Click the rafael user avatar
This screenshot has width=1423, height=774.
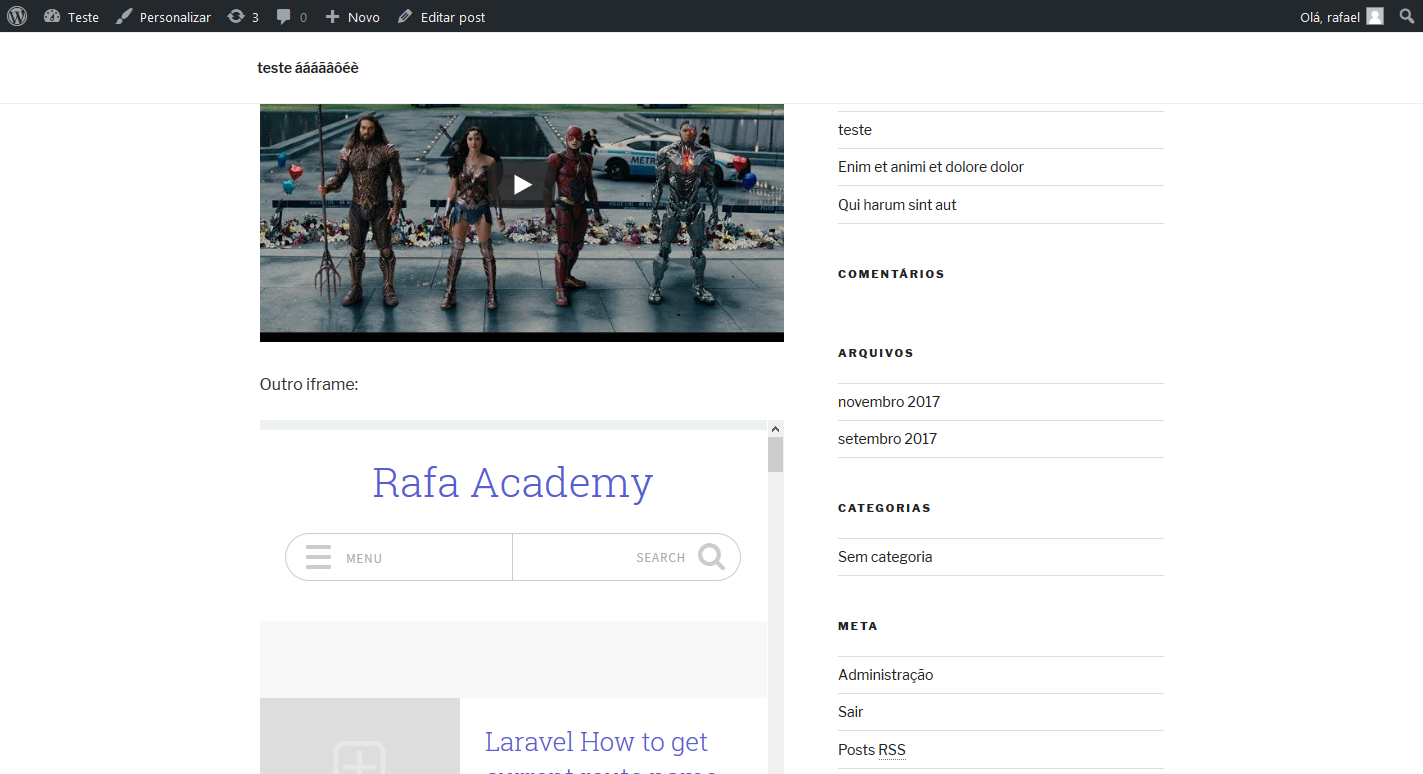(1375, 16)
